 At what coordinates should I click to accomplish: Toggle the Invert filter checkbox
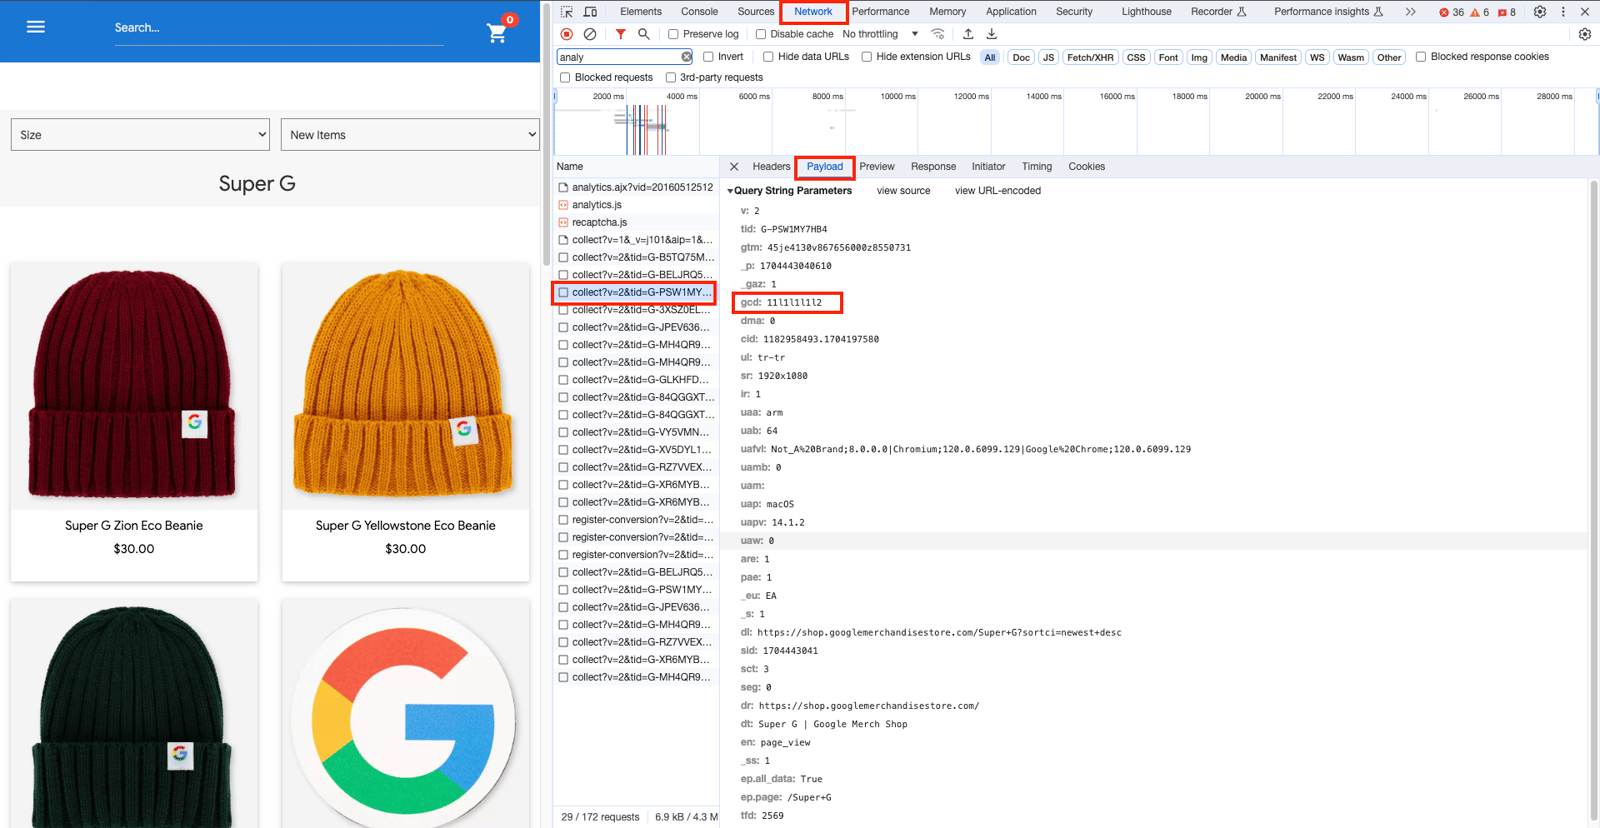pyautogui.click(x=708, y=57)
